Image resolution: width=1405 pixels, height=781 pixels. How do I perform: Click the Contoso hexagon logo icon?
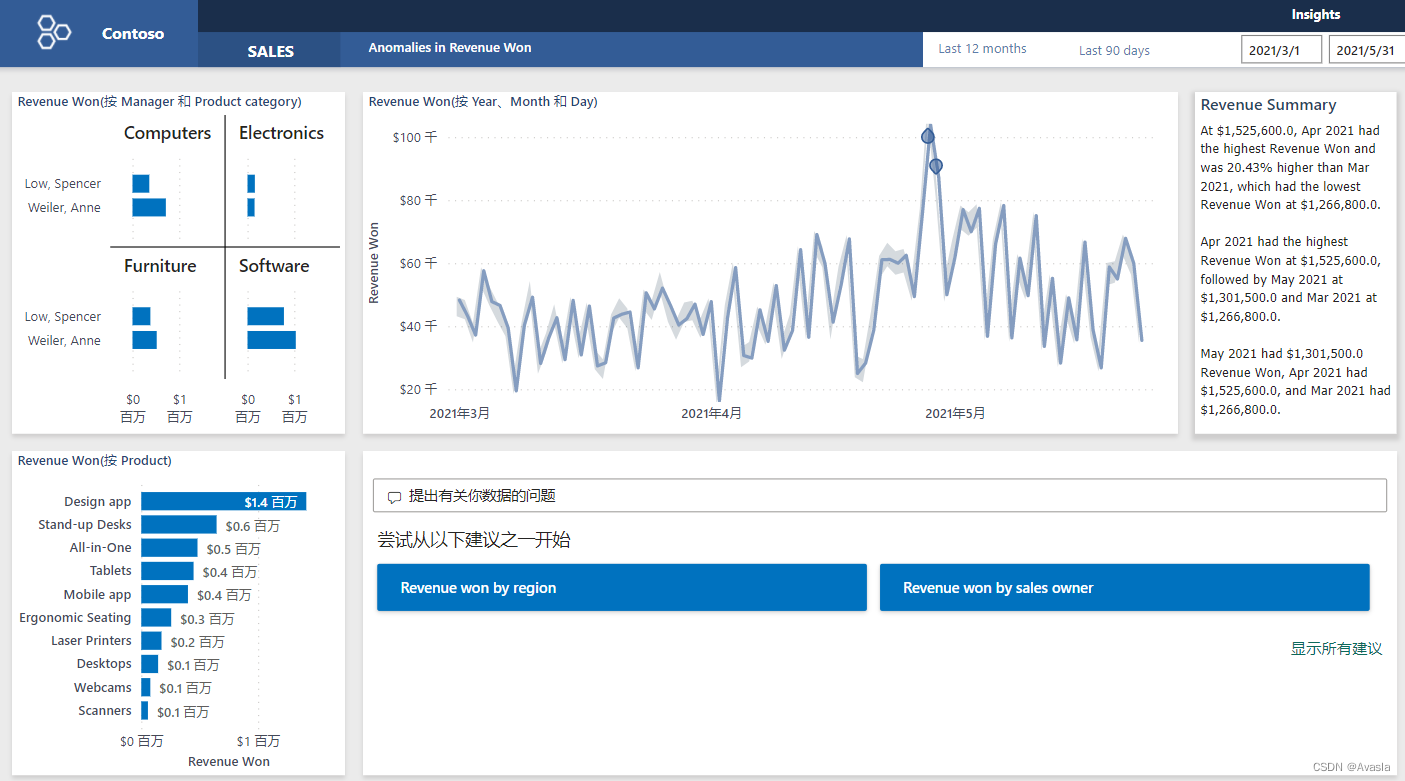[x=54, y=32]
